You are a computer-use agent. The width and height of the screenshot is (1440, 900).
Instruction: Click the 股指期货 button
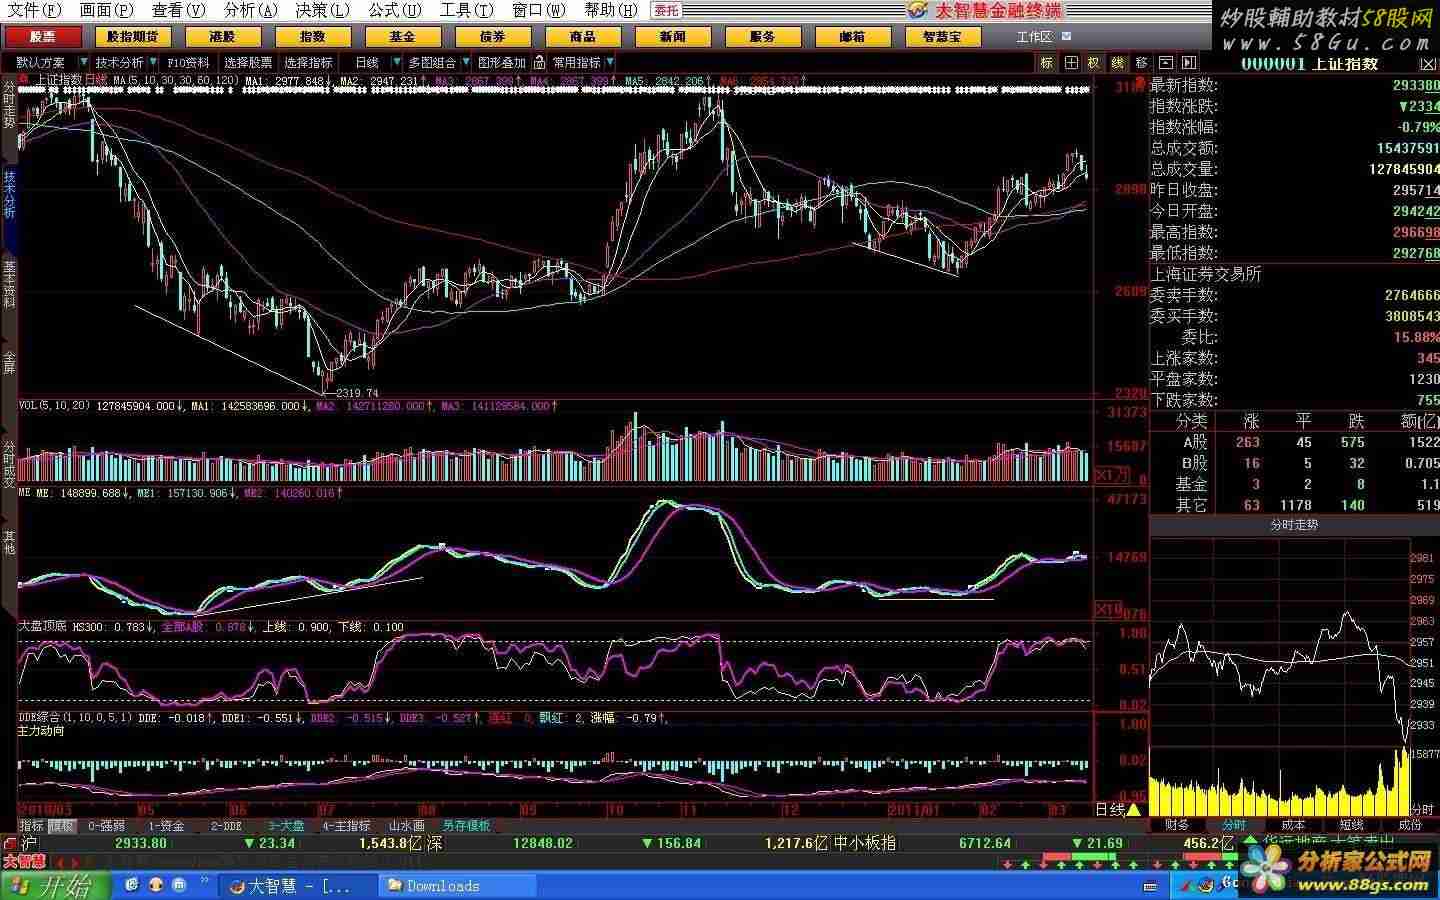(x=133, y=36)
